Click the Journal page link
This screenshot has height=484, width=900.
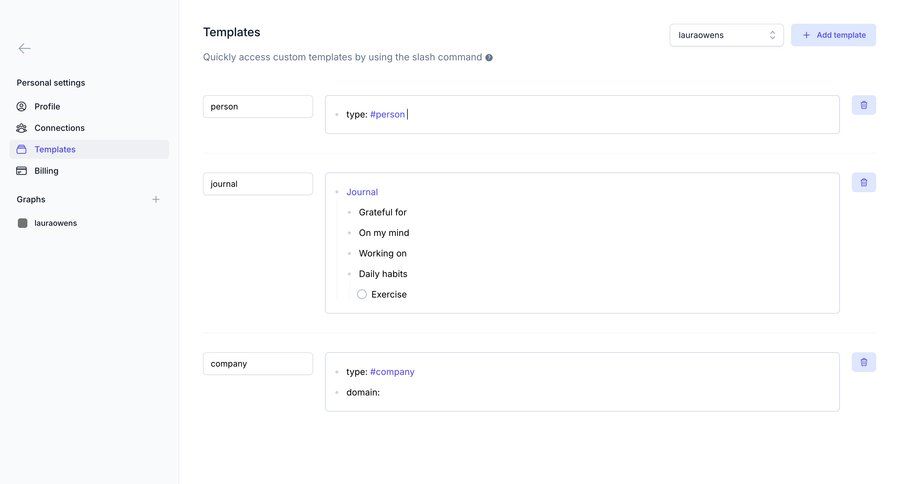(362, 192)
